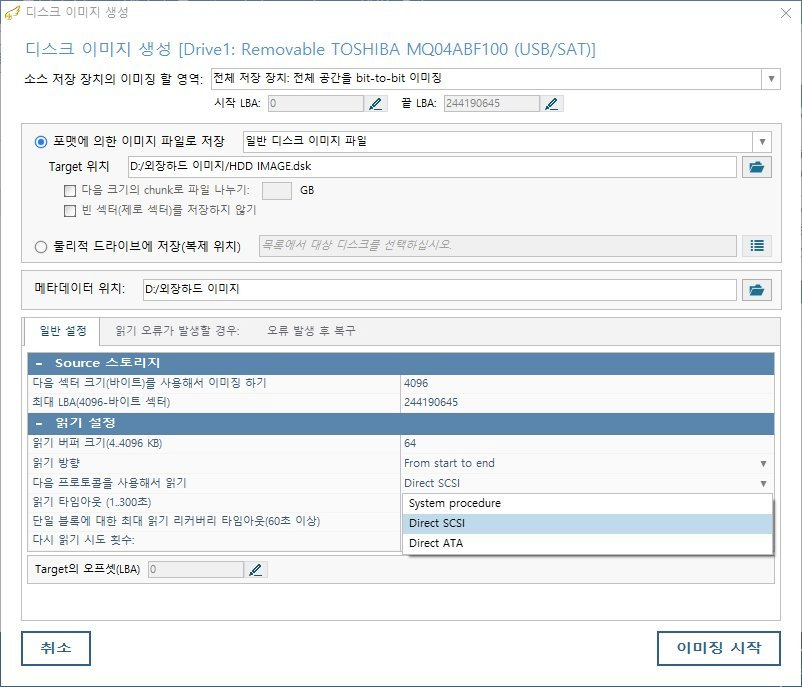
Task: Choose Direct SCSI from protocol list
Action: click(x=587, y=523)
